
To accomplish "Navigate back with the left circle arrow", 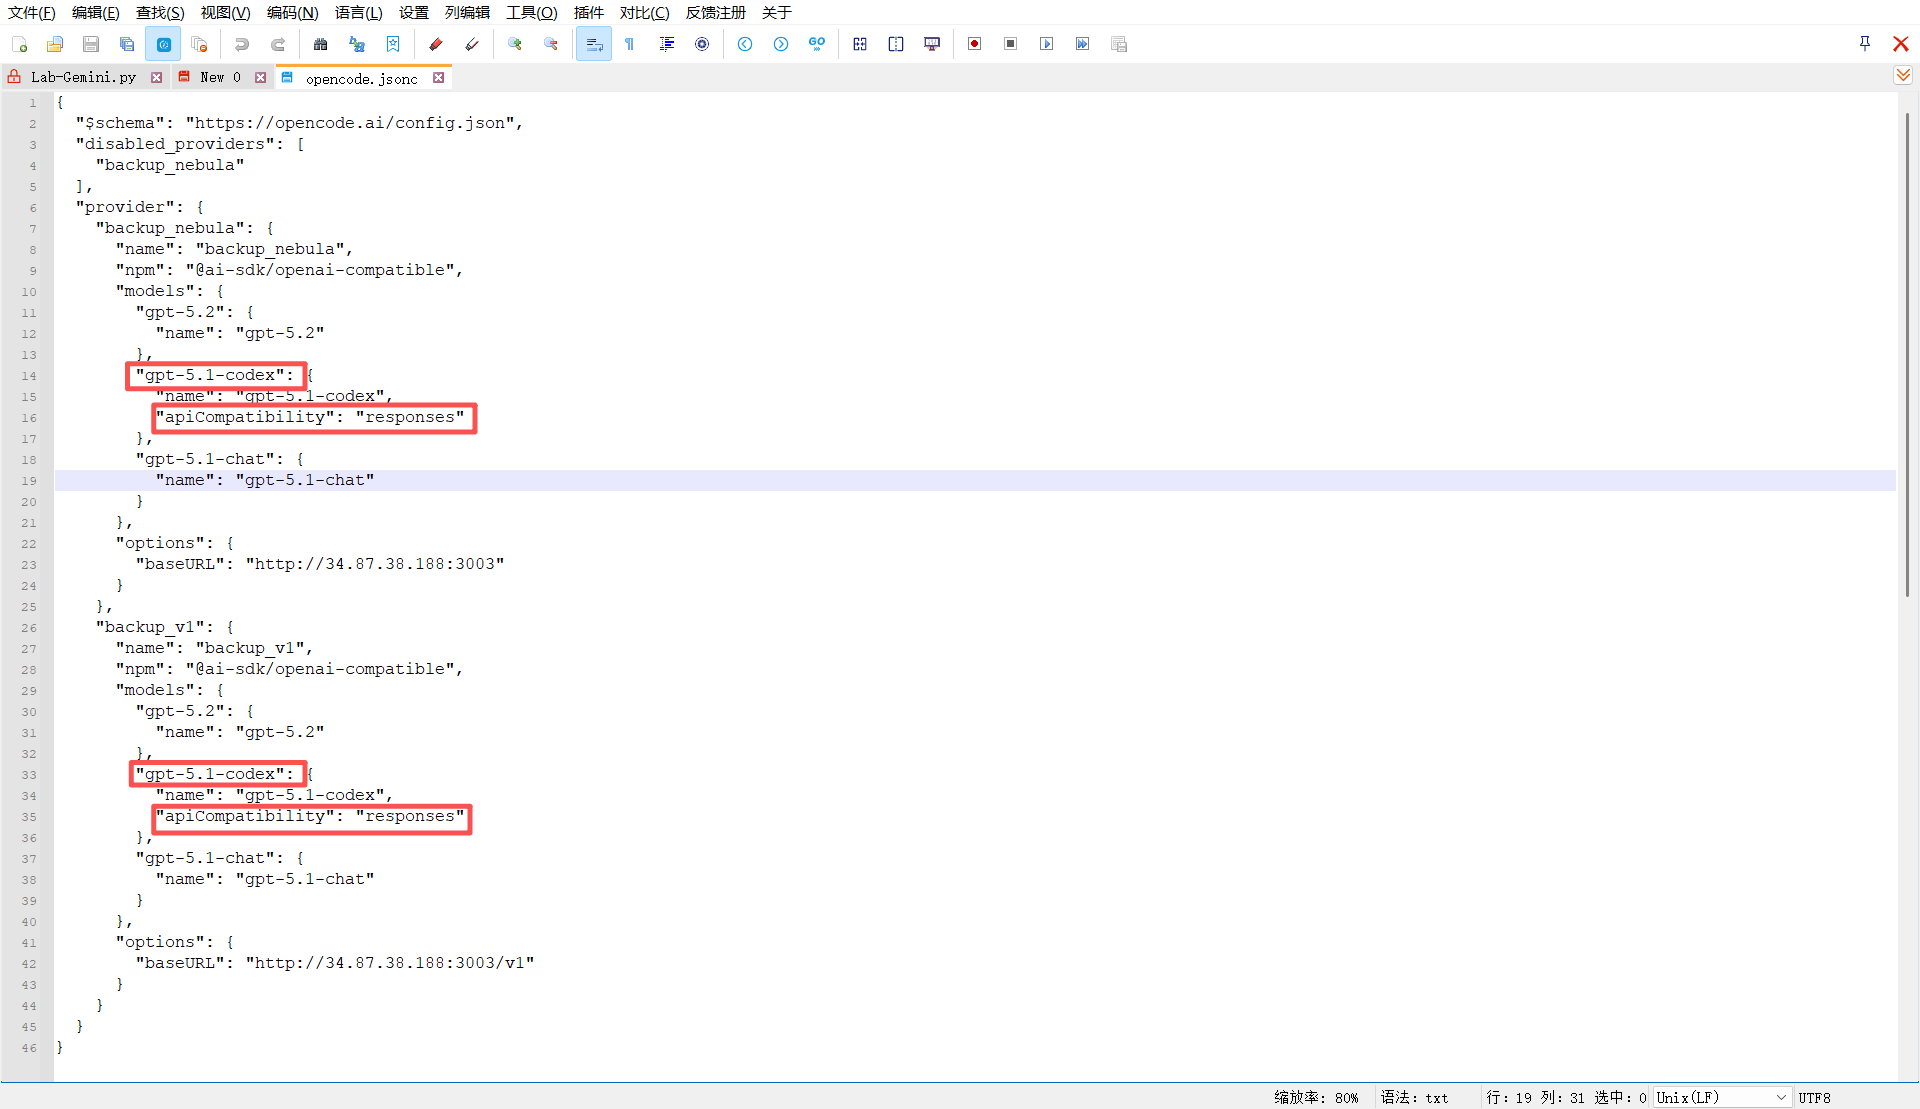I will [x=745, y=44].
